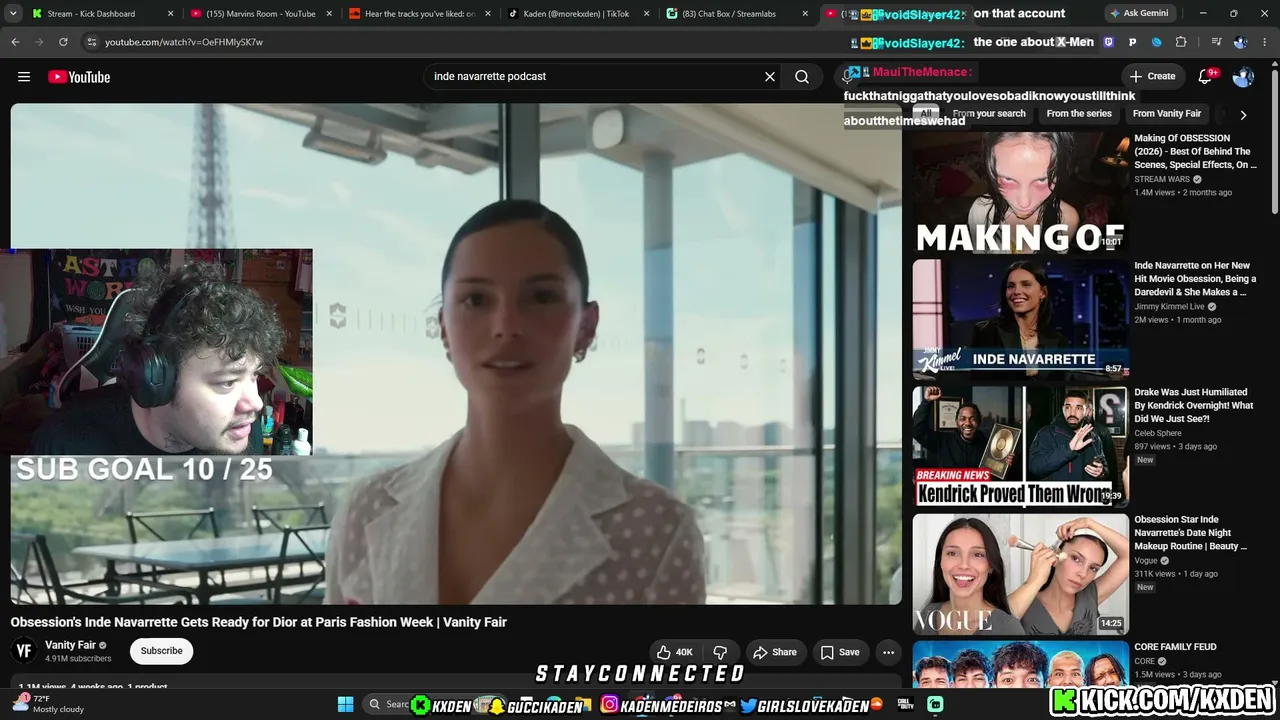Open the P browser extension icon
Image resolution: width=1280 pixels, height=720 pixels.
tap(1132, 42)
